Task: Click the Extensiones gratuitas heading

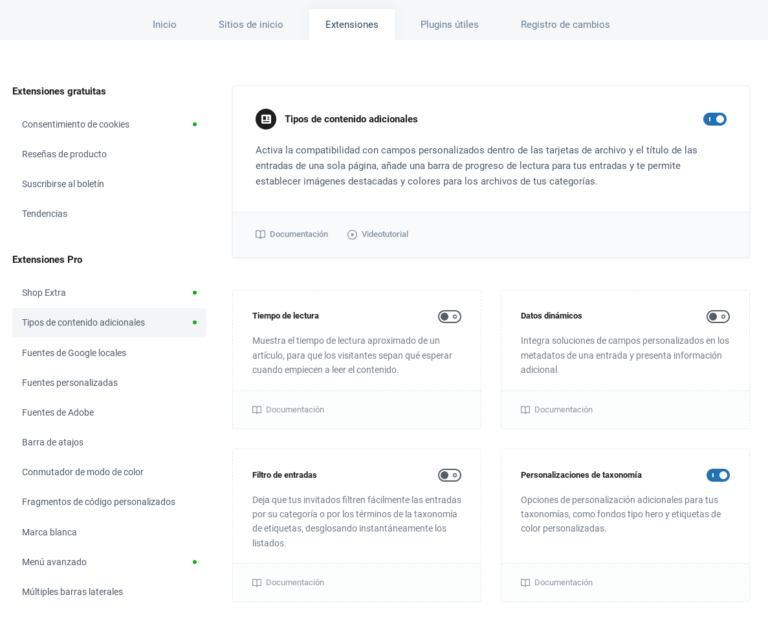Action: click(x=59, y=91)
